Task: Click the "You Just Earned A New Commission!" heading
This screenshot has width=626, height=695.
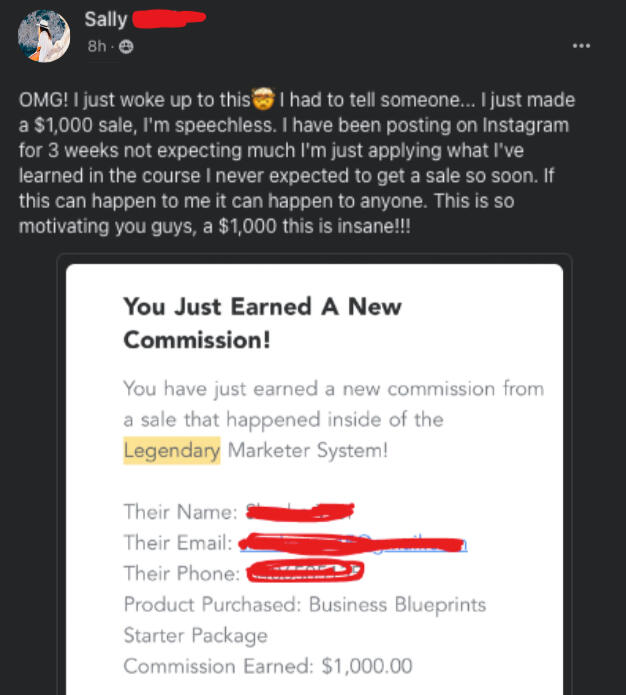Action: point(262,322)
